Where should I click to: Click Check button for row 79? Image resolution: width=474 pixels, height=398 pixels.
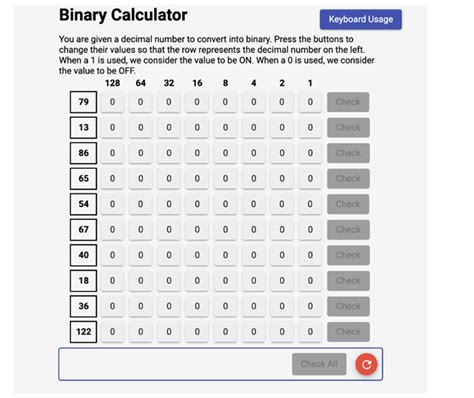point(348,102)
